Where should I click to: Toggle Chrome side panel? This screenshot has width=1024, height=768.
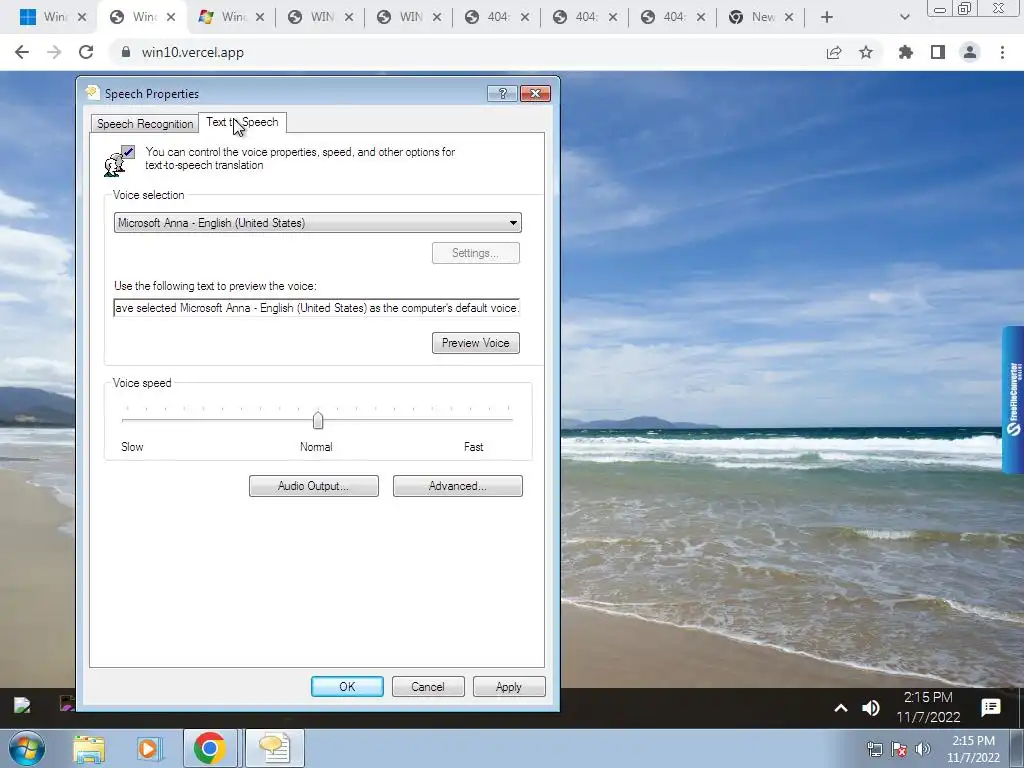(x=938, y=52)
